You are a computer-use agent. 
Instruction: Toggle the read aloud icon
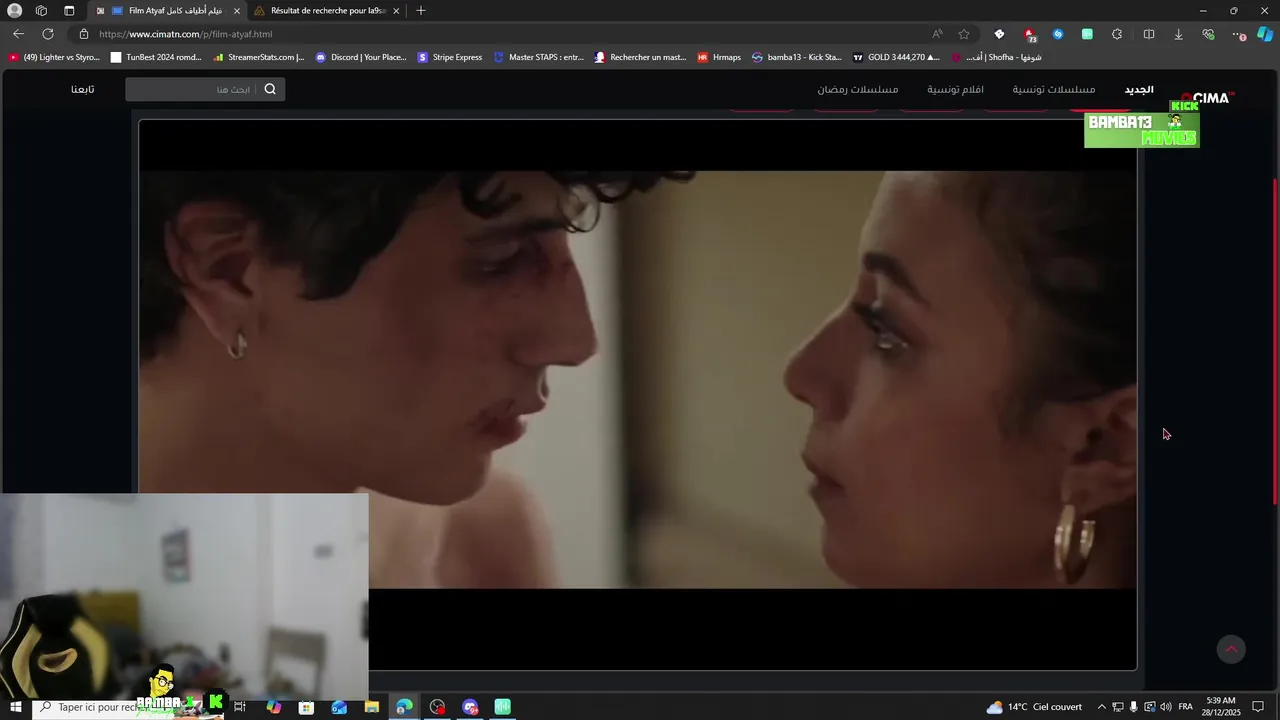point(937,34)
